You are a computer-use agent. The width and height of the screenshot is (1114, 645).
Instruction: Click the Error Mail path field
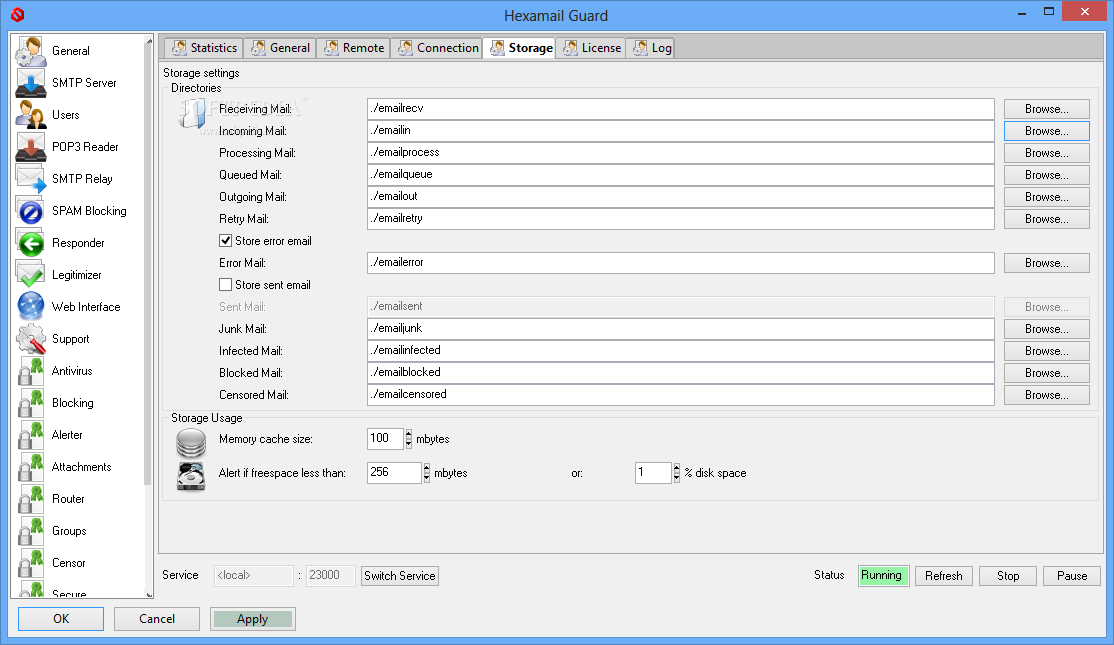(x=681, y=263)
